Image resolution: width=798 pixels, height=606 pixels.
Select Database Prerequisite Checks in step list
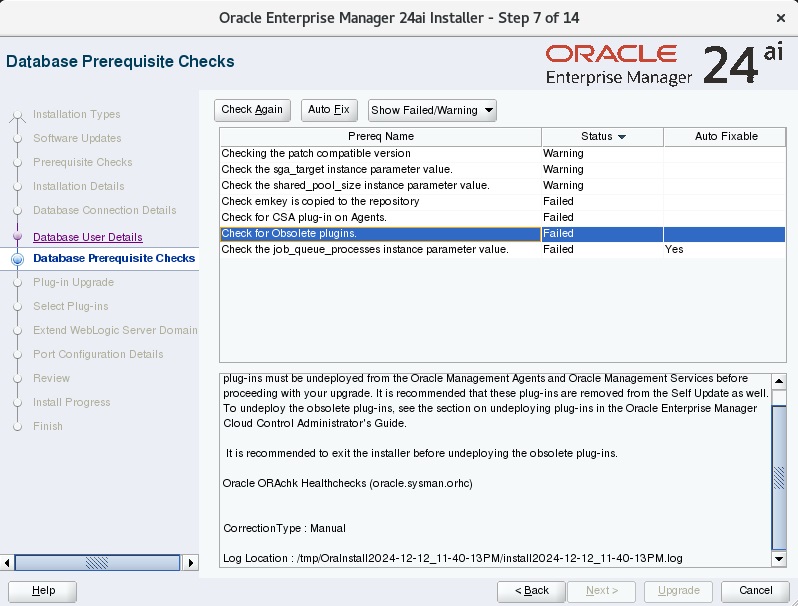tap(114, 258)
